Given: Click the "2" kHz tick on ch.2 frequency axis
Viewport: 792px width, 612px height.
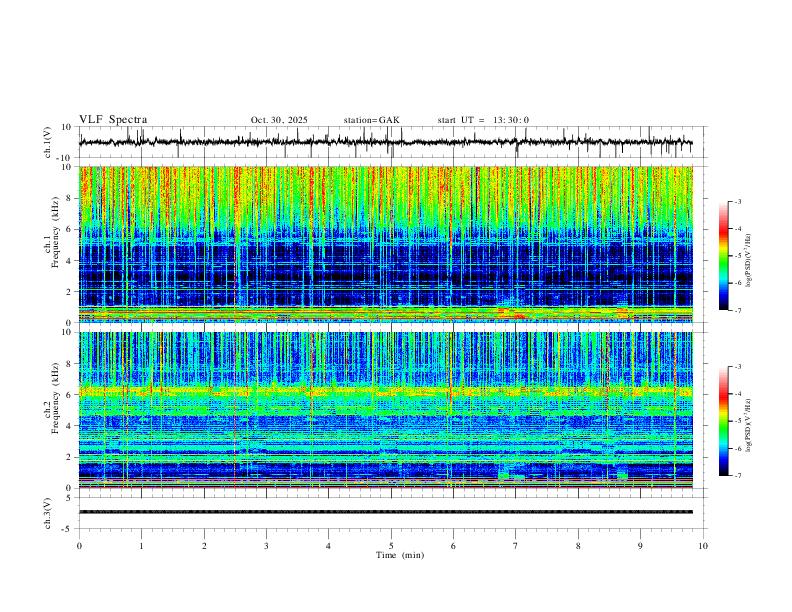Looking at the screenshot, I should (69, 457).
